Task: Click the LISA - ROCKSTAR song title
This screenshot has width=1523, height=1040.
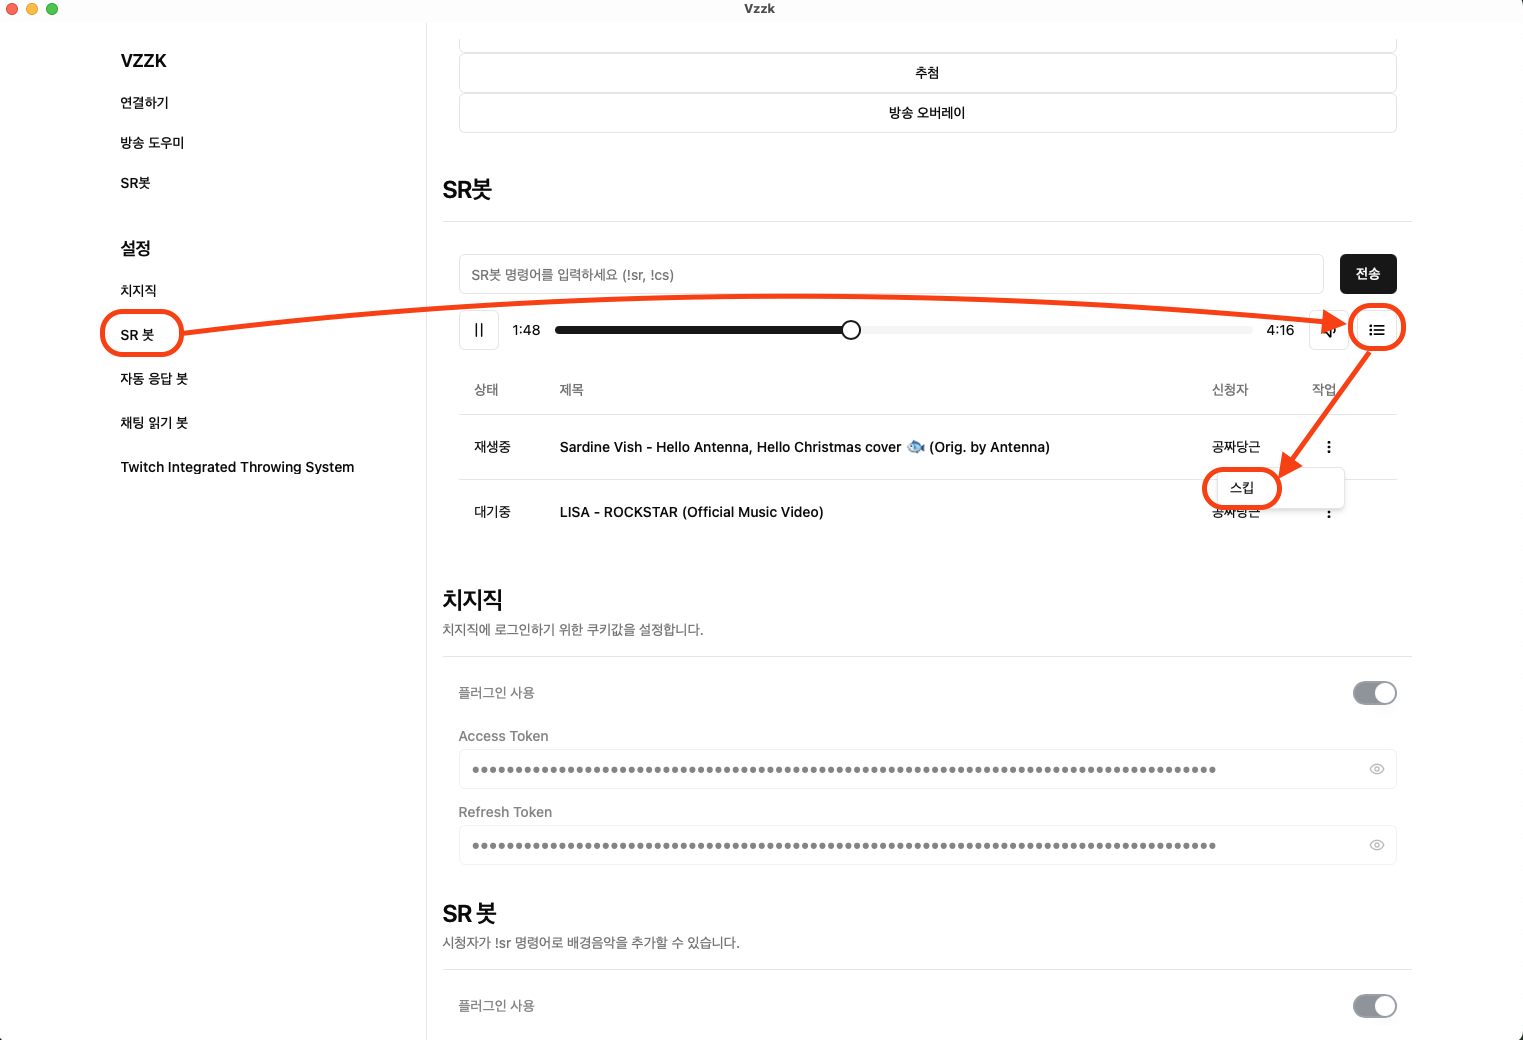Action: click(691, 512)
